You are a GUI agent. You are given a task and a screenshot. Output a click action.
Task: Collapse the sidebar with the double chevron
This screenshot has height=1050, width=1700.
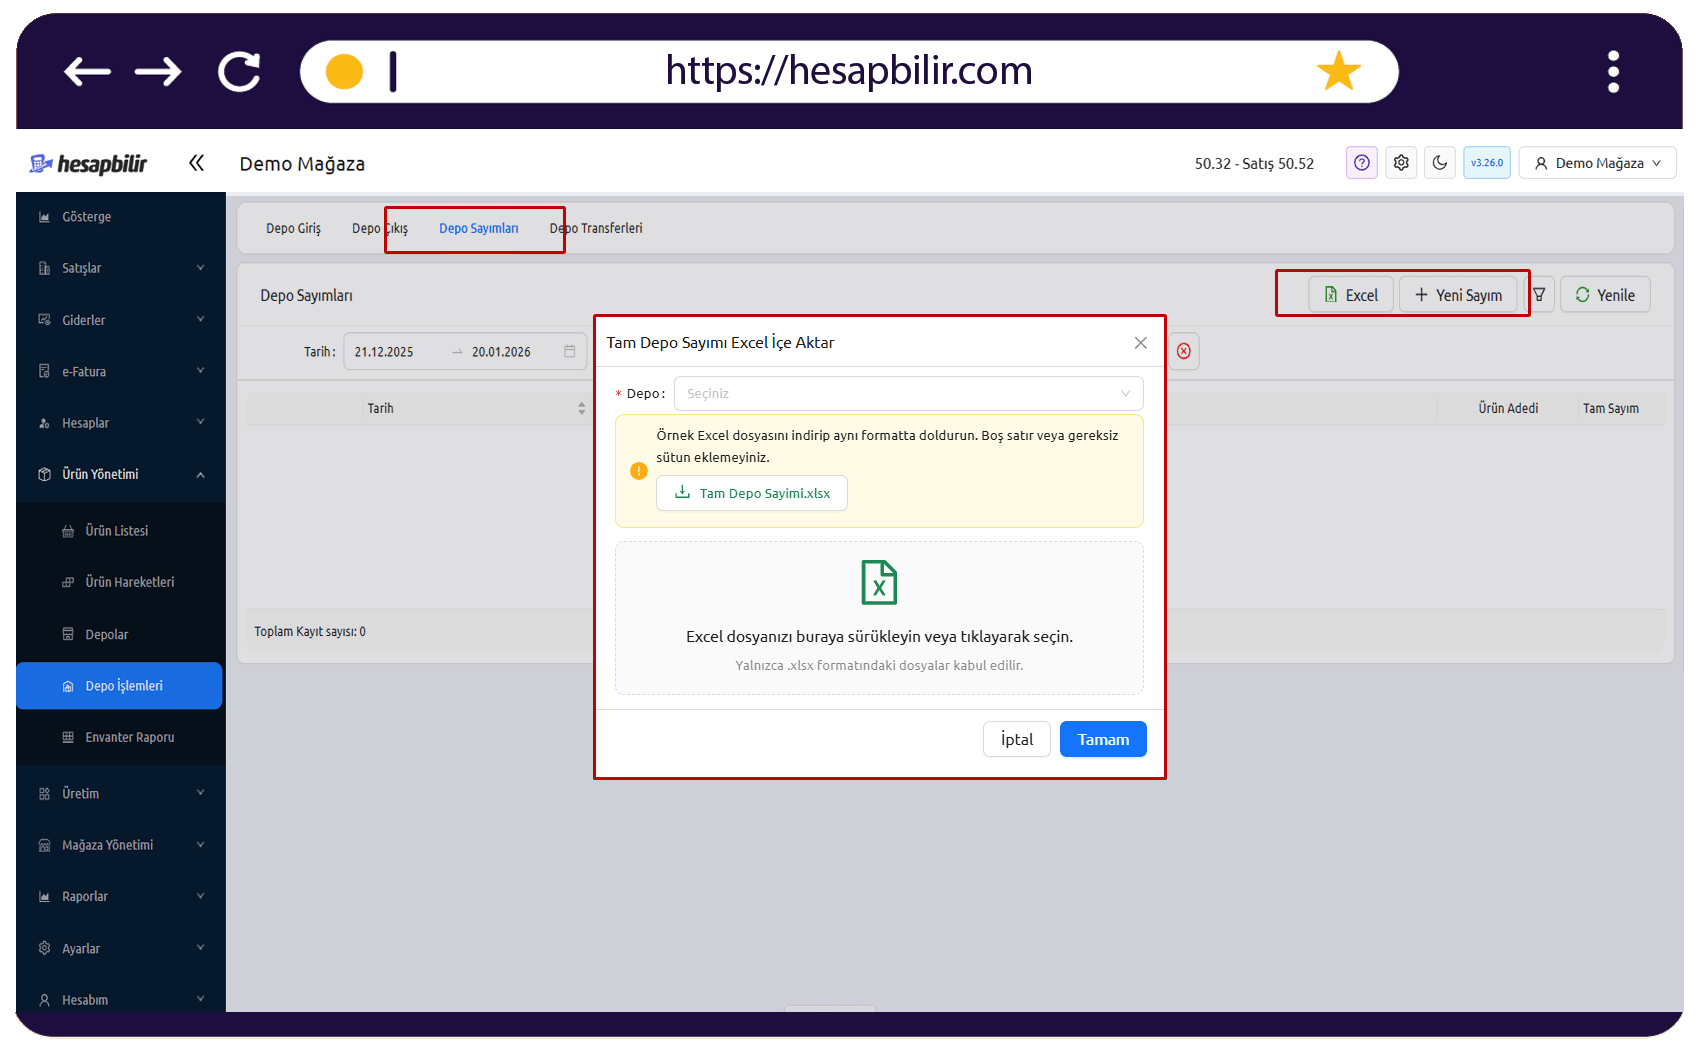(x=197, y=162)
